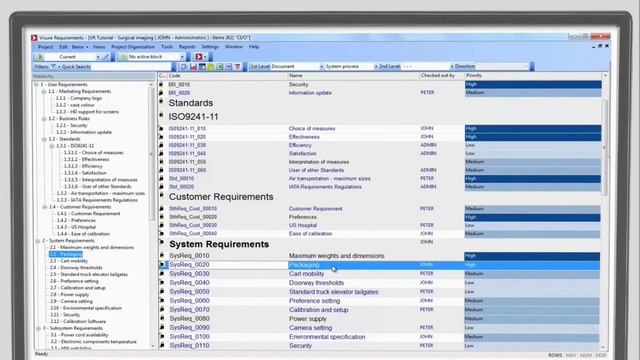Click the lock icon on row ISO9241-11_010

[161, 129]
